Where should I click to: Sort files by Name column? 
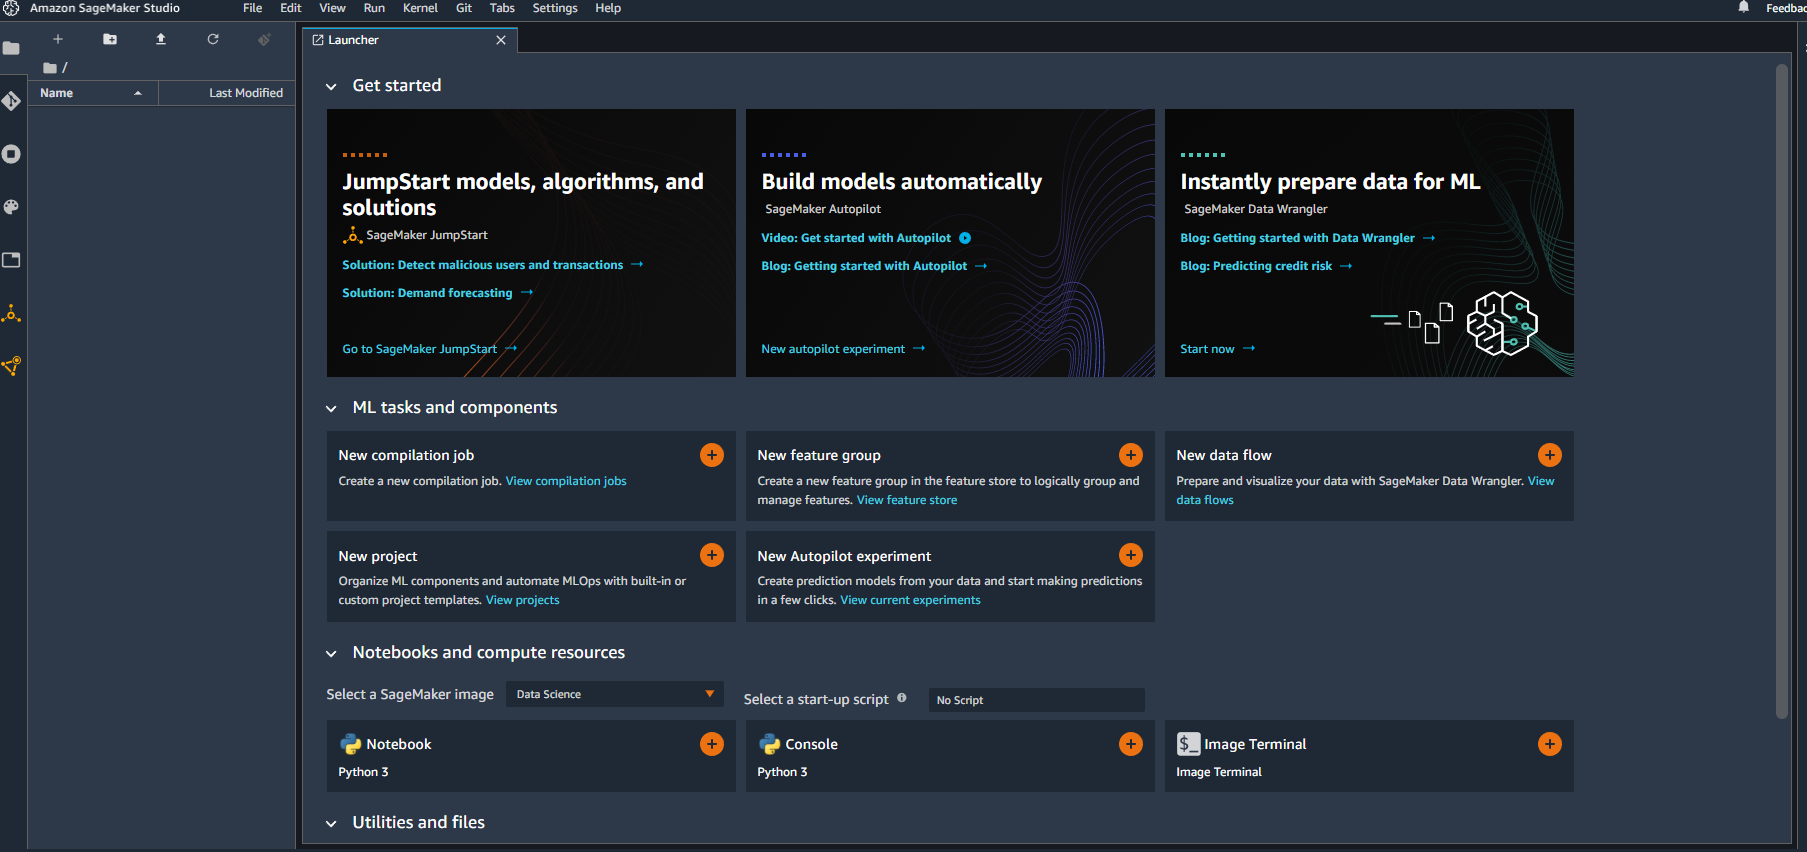coord(93,93)
